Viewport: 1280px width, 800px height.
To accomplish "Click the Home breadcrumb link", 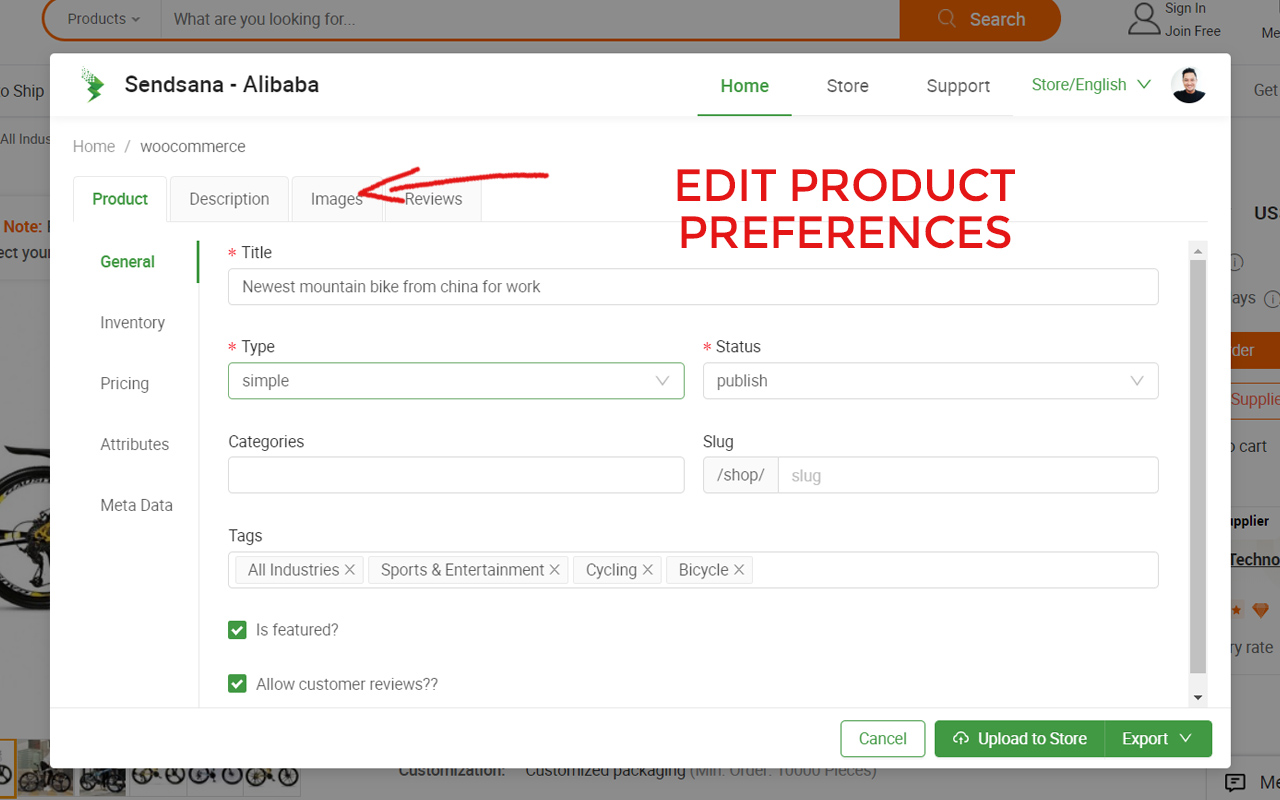I will point(94,146).
